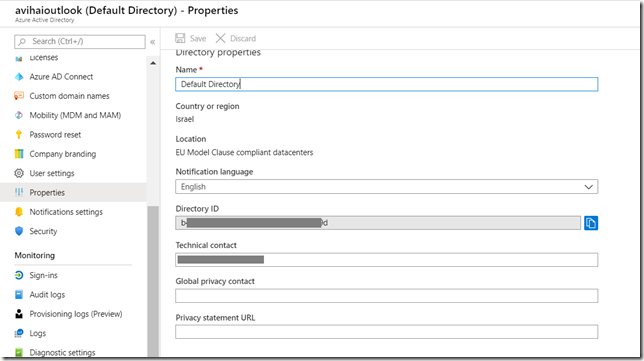Open Diagnostic settings
Viewport: 644px width, 361px height.
62,352
